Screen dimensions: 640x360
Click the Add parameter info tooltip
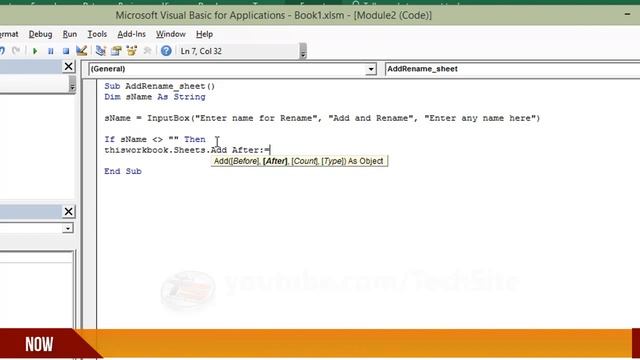[299, 161]
